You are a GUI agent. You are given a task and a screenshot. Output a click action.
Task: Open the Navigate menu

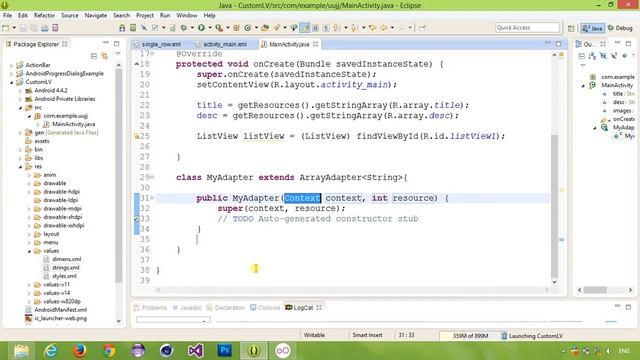point(96,15)
